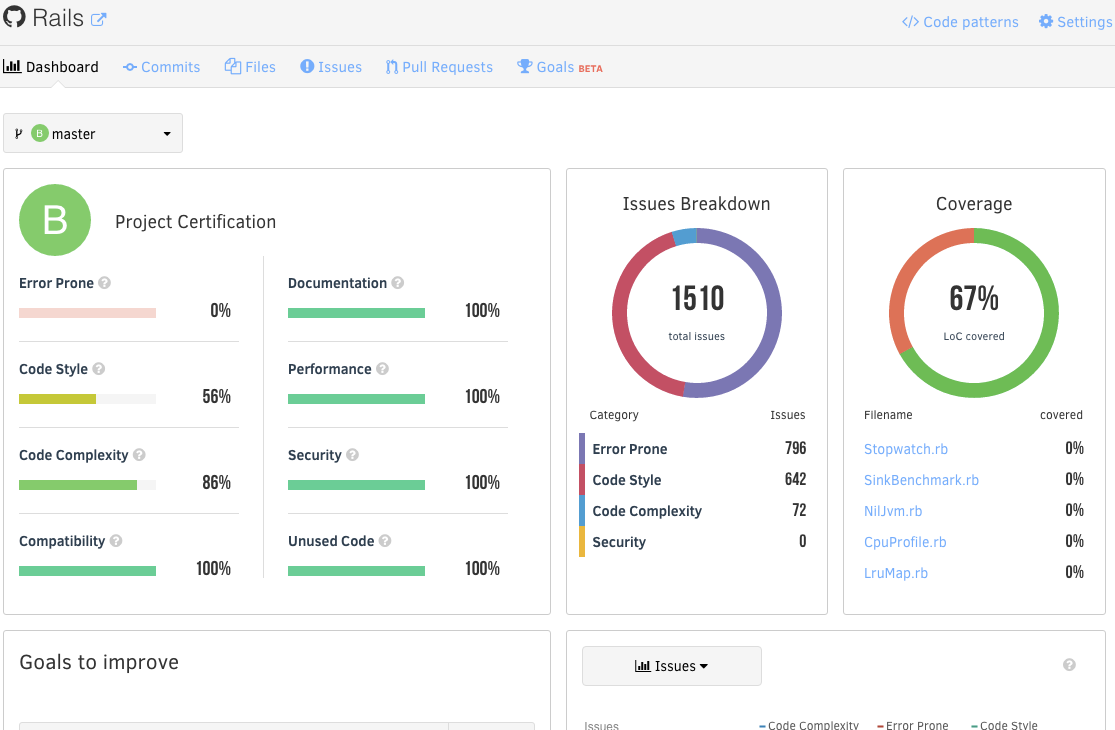The image size is (1115, 730).
Task: Click the Error Prone 0% progress bar
Action: tap(87, 313)
